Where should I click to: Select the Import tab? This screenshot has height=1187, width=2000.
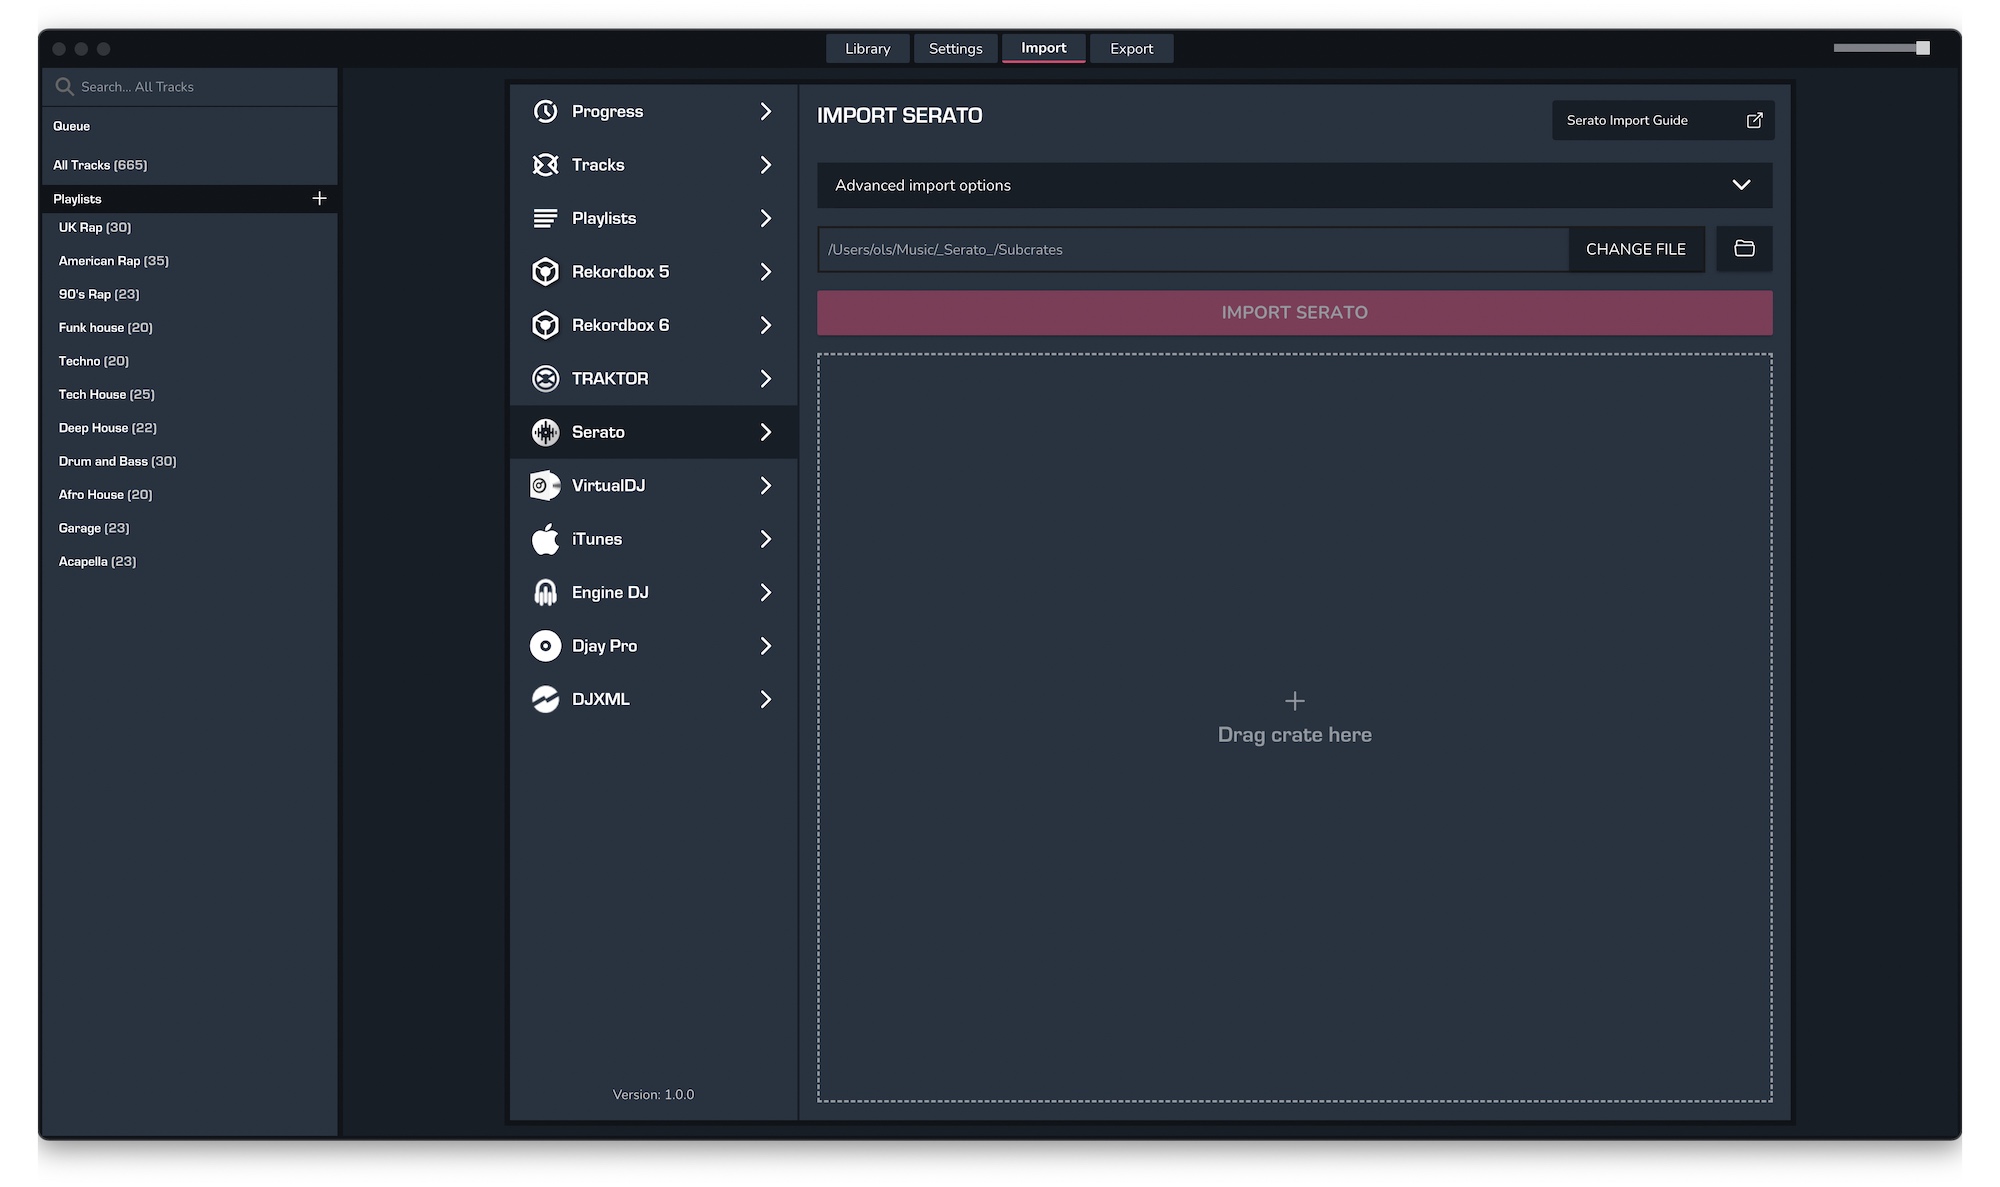pyautogui.click(x=1043, y=48)
